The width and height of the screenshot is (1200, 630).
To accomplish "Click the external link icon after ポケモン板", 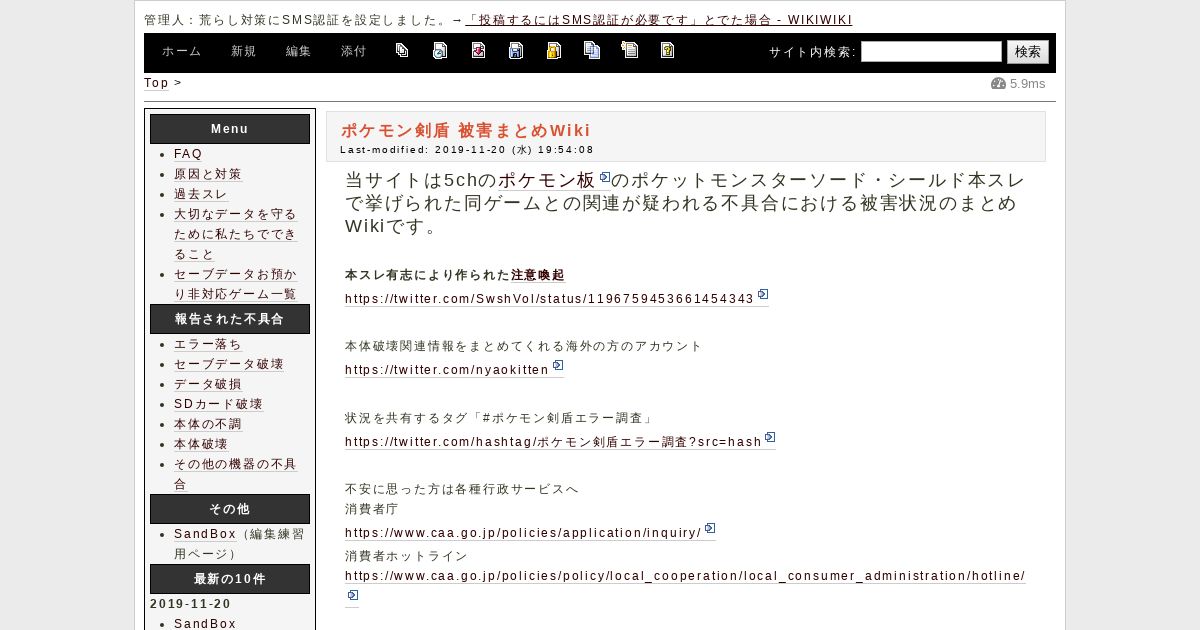I will coord(605,177).
